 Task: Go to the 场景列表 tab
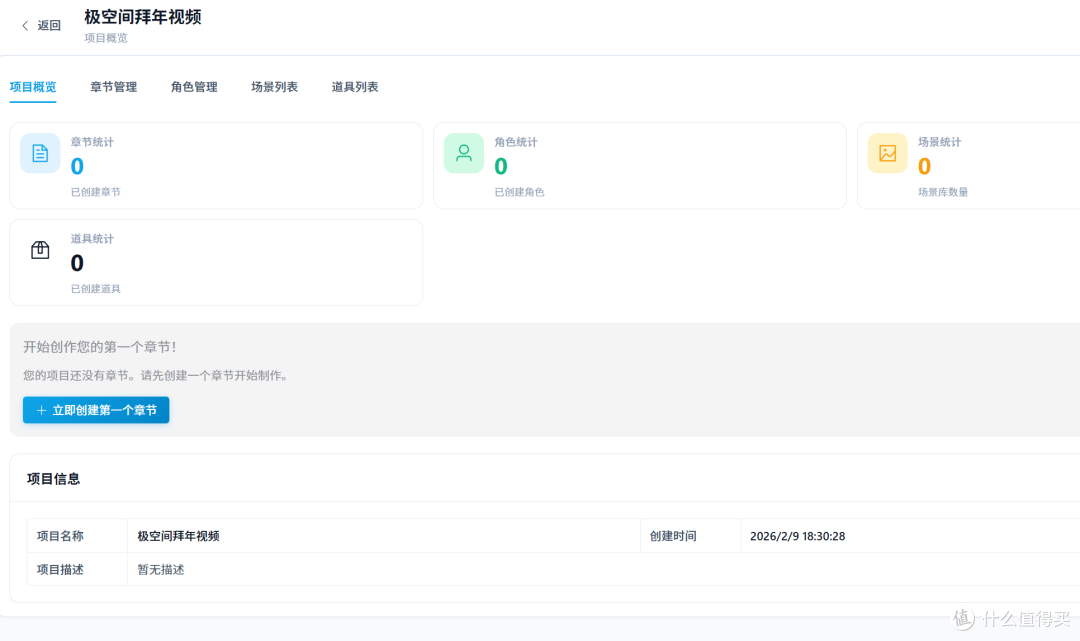coord(275,87)
